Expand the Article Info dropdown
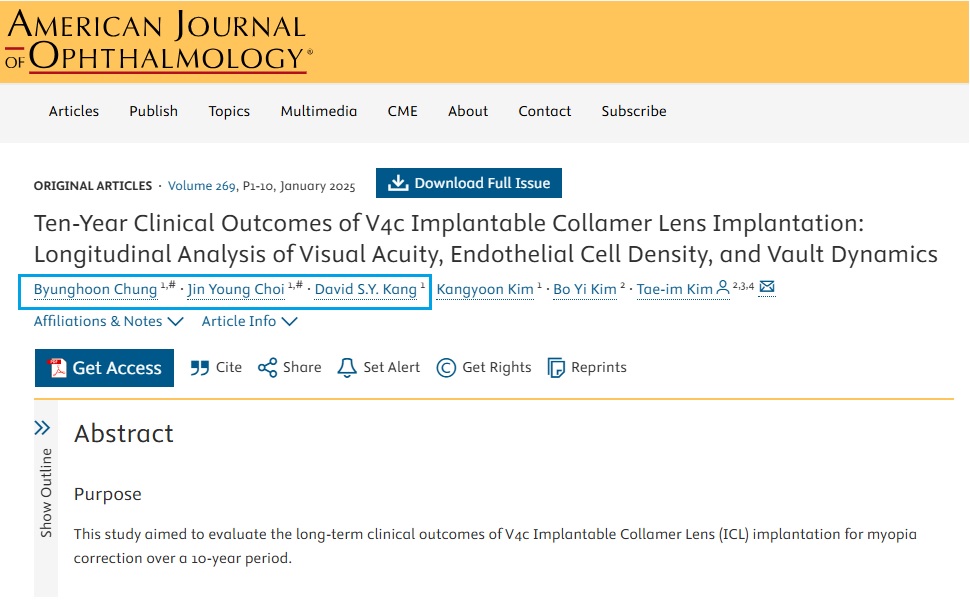Screen dimensions: 970x600 [249, 321]
